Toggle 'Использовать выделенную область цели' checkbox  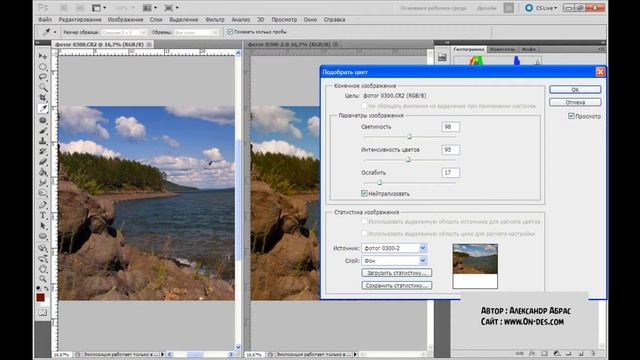click(x=364, y=233)
